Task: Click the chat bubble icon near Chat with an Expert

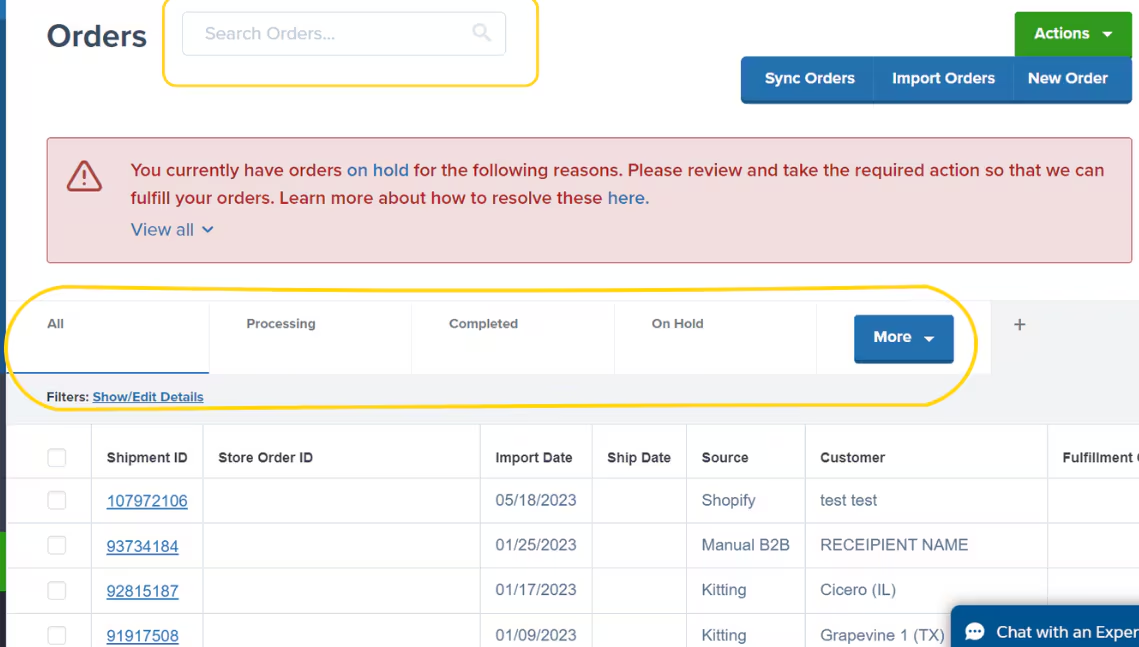Action: (x=973, y=631)
